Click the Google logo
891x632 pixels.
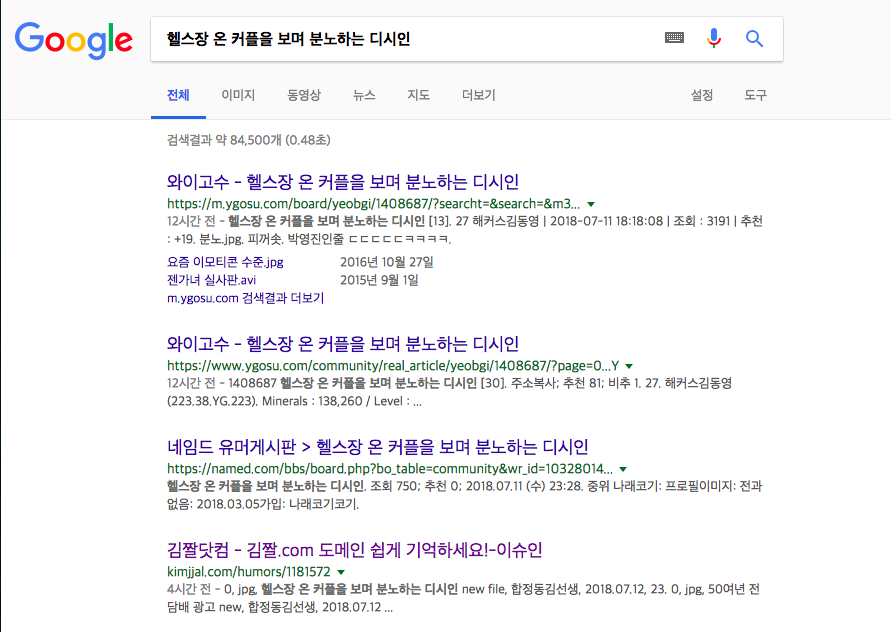pos(73,40)
